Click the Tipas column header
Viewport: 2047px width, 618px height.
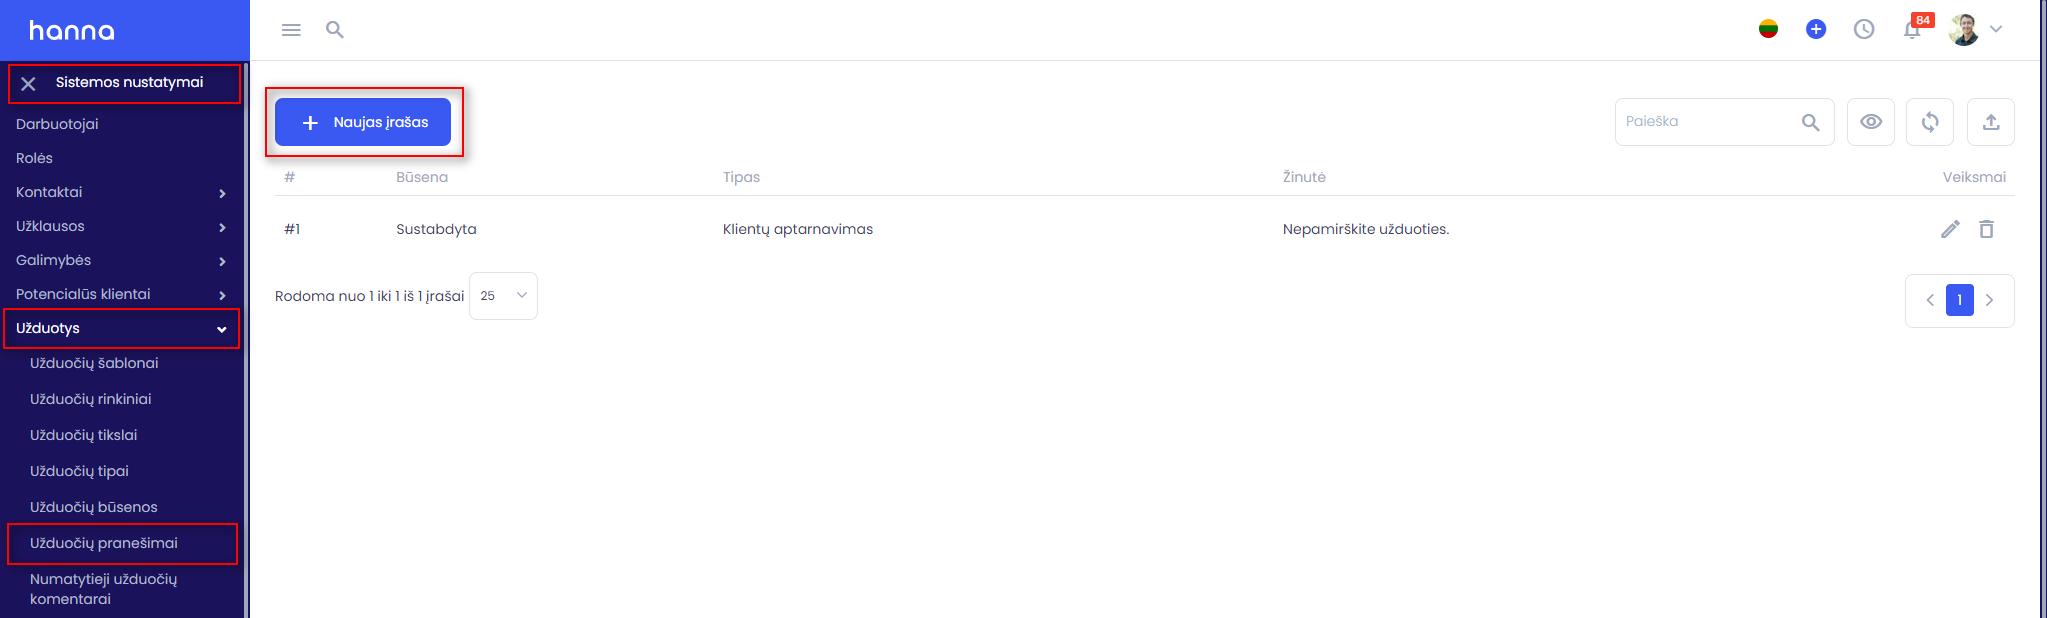click(x=741, y=177)
